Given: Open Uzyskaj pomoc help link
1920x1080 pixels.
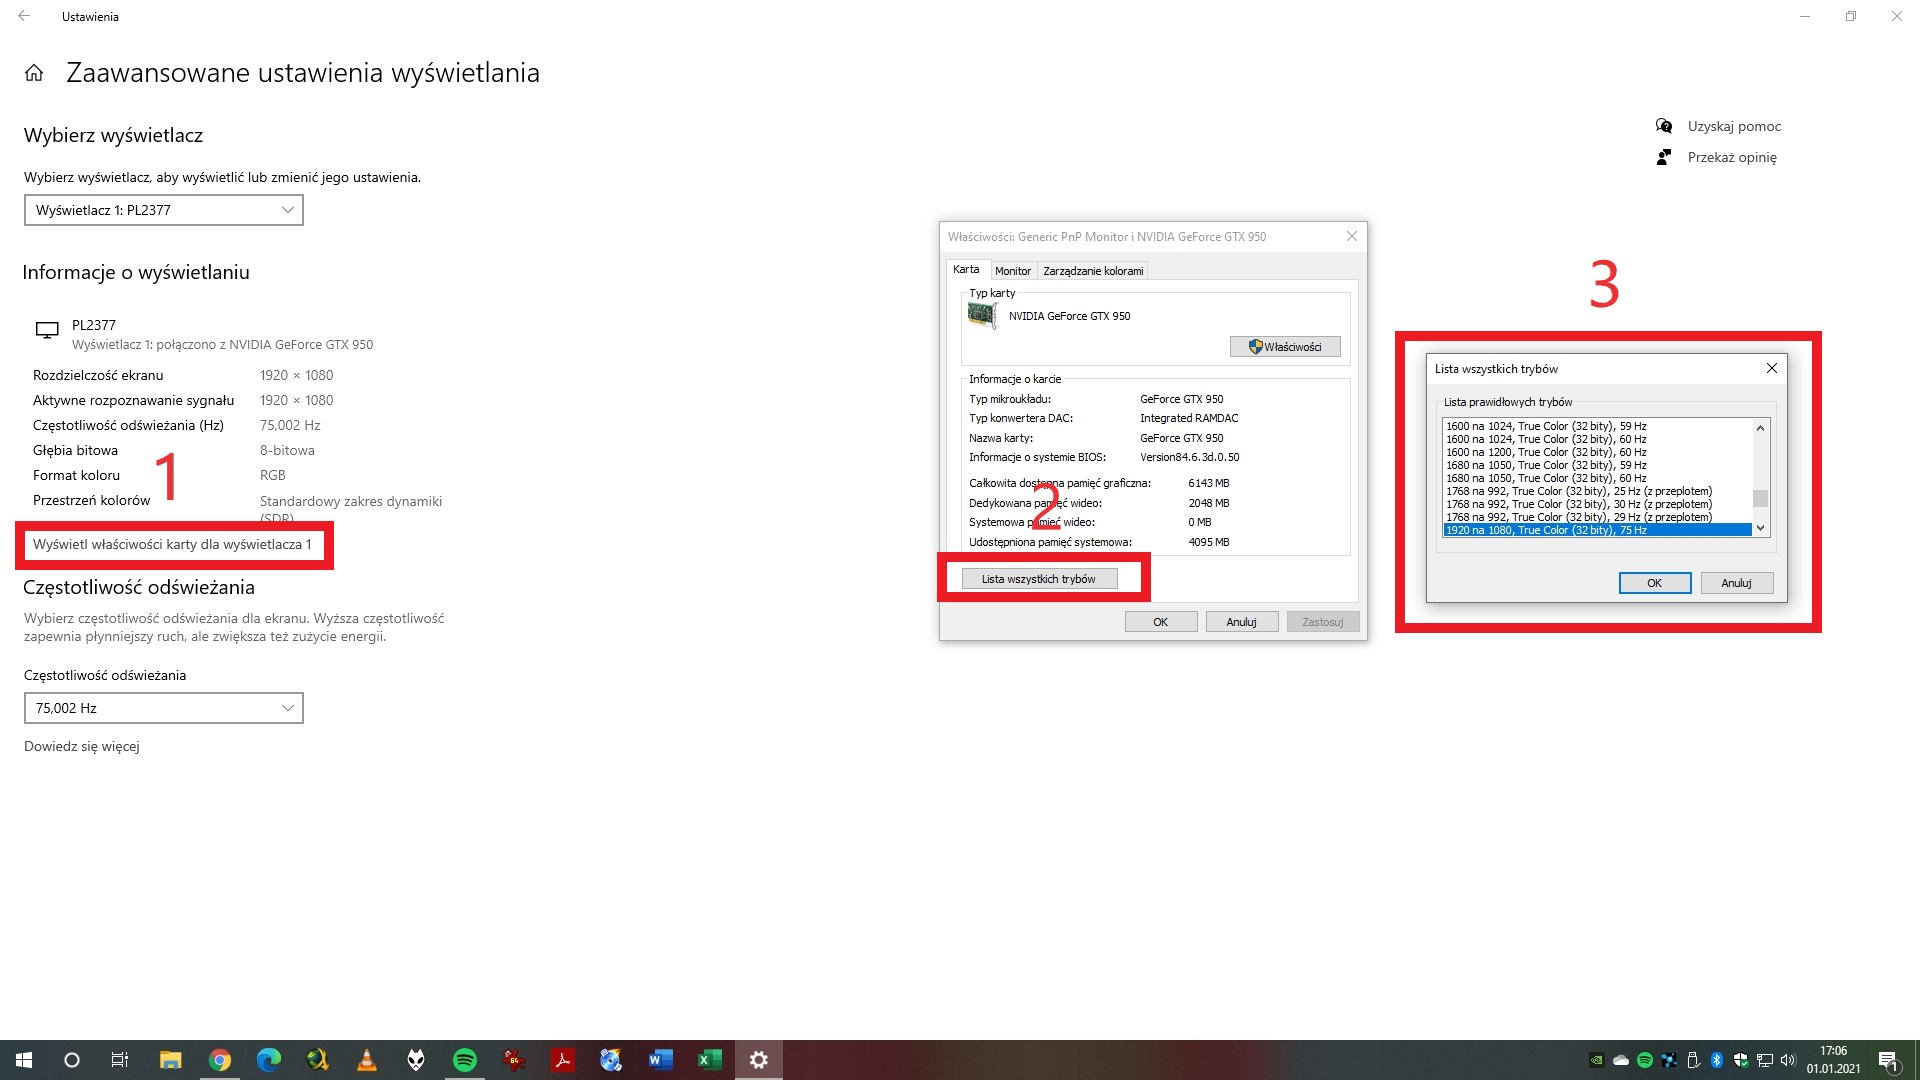Looking at the screenshot, I should (x=1734, y=126).
